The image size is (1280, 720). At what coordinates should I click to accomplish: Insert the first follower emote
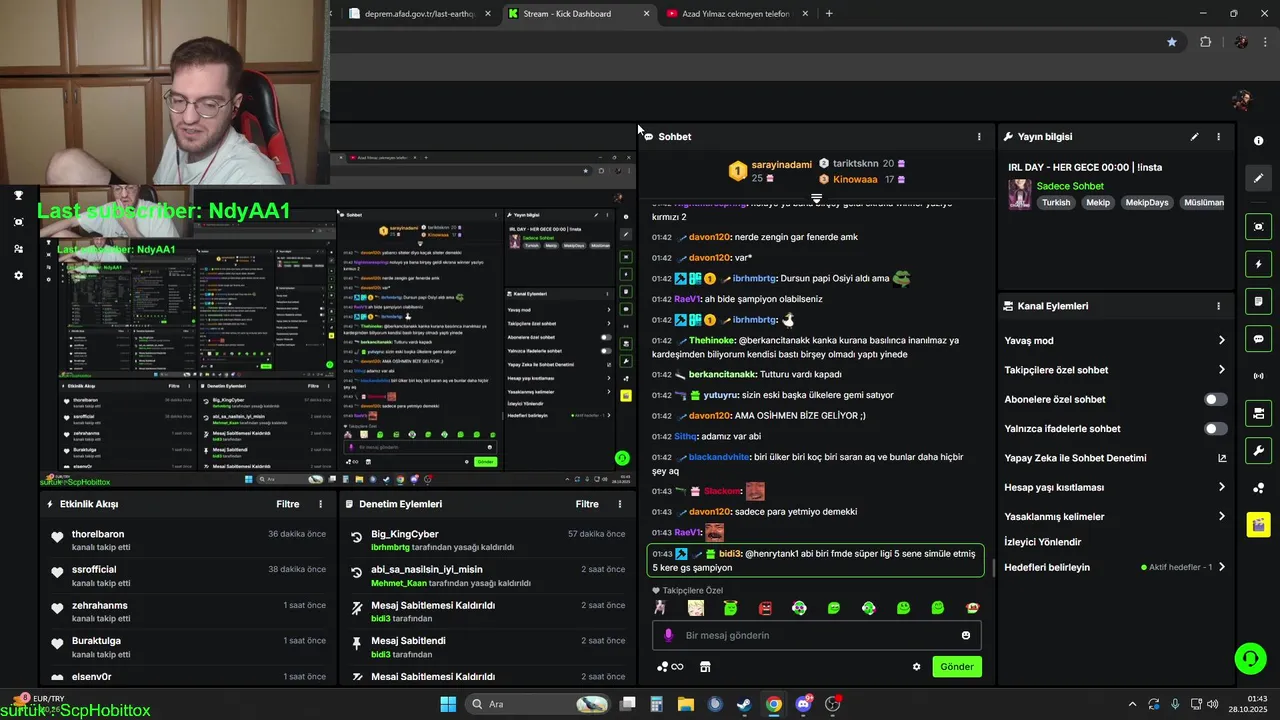(660, 608)
